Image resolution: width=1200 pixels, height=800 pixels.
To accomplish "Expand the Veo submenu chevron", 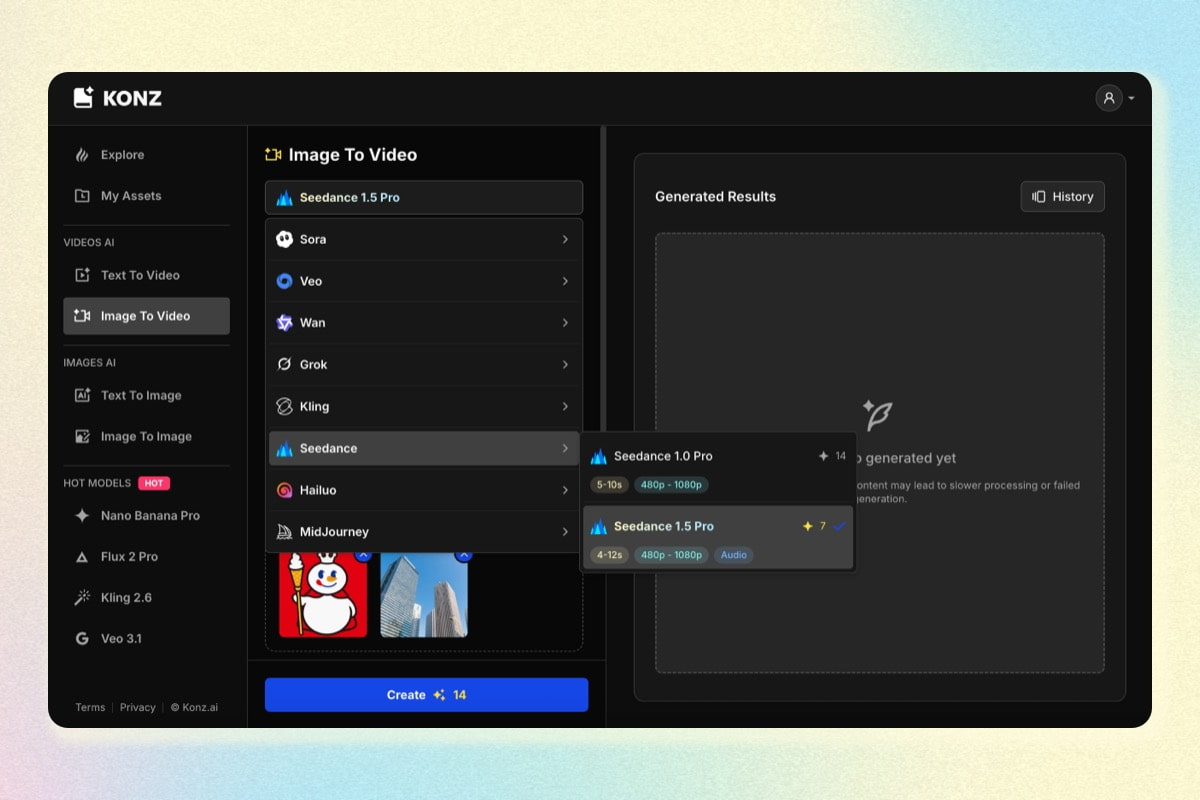I will (x=565, y=281).
